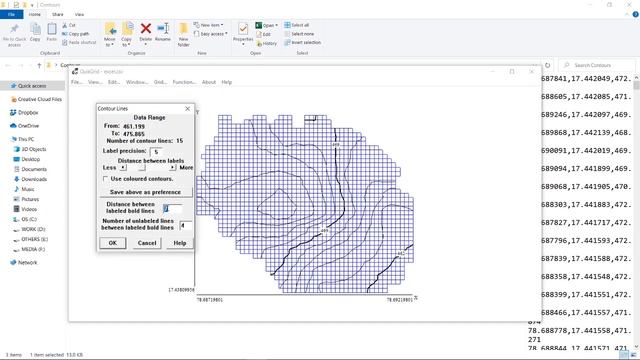Select Quick access in sidebar
This screenshot has width=640, height=360.
pyautogui.click(x=32, y=86)
